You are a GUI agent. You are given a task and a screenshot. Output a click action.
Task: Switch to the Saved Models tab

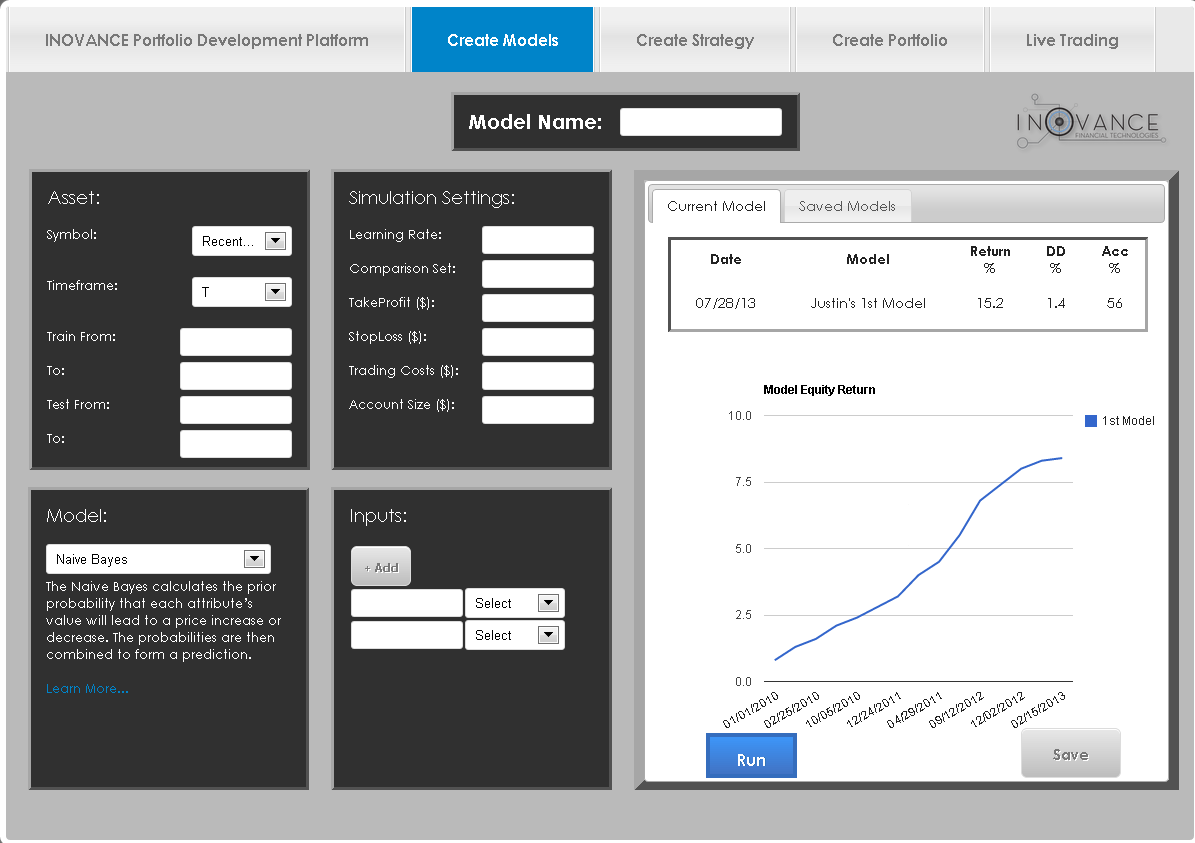847,206
